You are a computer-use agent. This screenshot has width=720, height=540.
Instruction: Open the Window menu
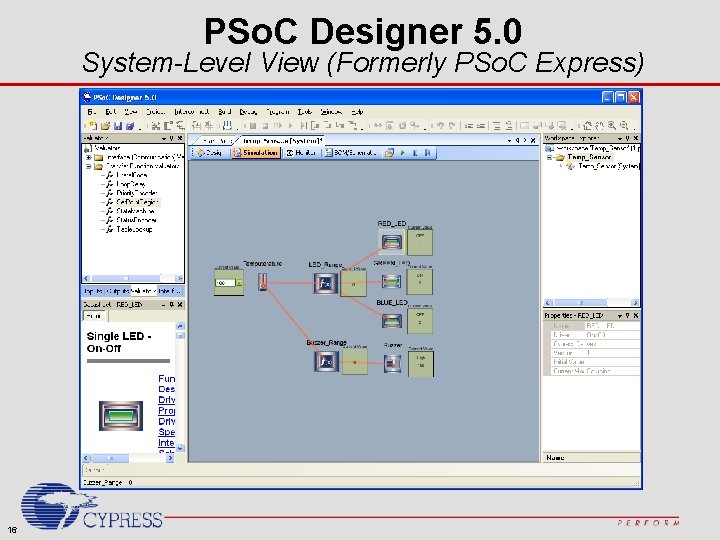pyautogui.click(x=331, y=112)
